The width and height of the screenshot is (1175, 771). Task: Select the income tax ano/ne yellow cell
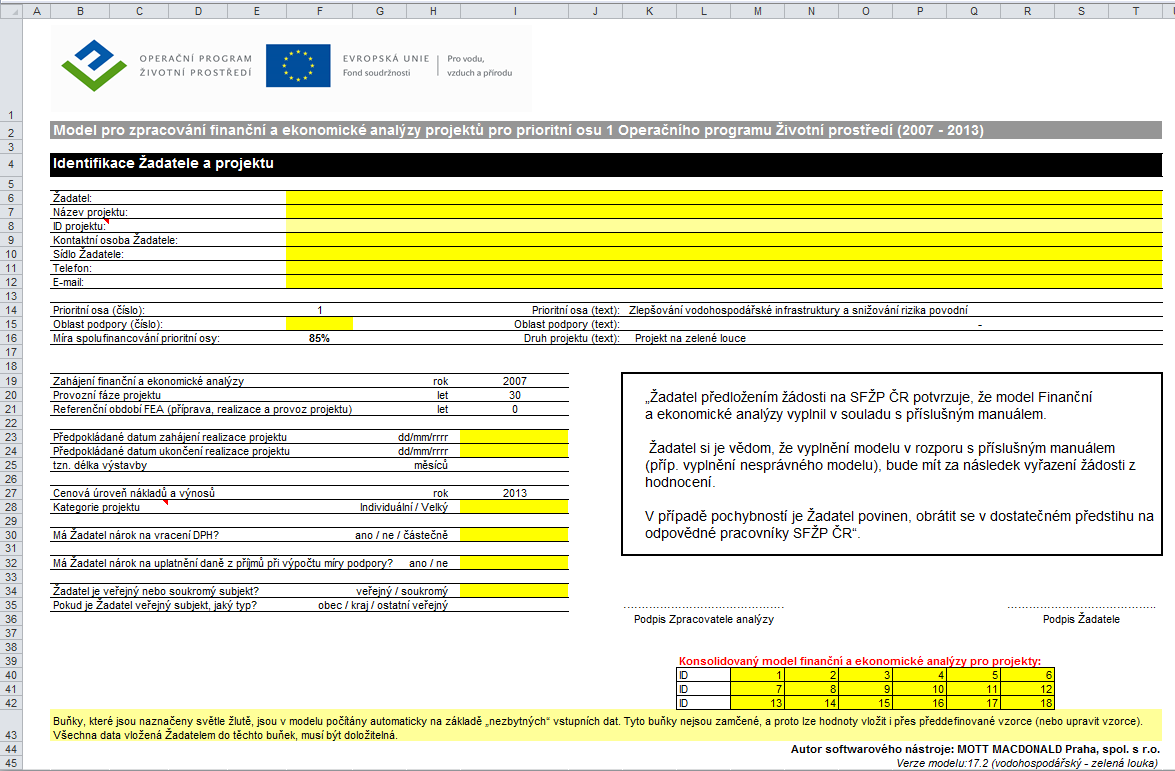(x=514, y=563)
